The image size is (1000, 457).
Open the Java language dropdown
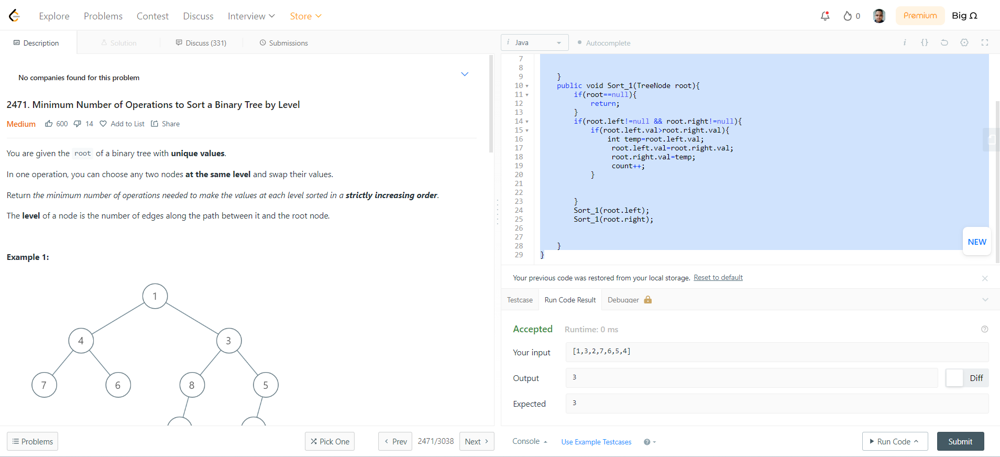click(534, 43)
